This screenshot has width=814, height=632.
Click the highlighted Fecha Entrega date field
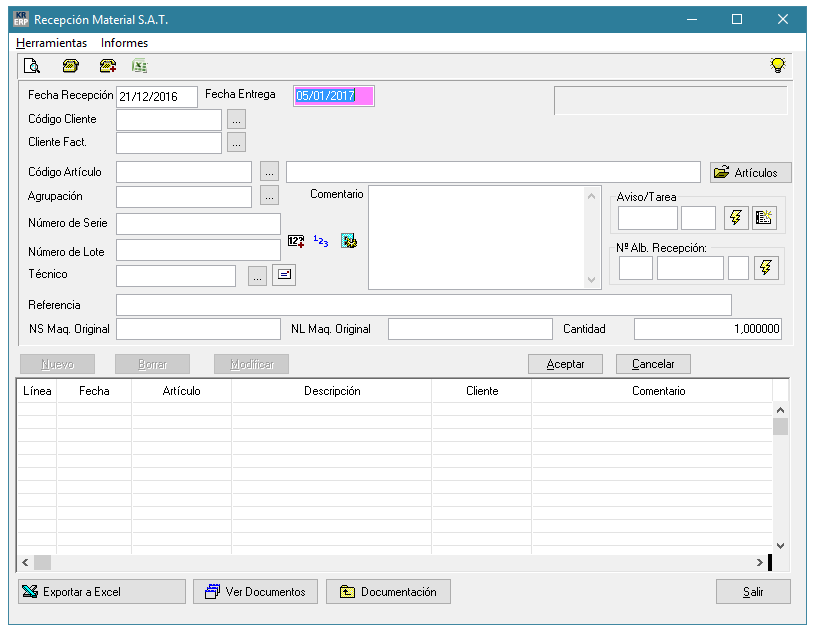[x=334, y=96]
